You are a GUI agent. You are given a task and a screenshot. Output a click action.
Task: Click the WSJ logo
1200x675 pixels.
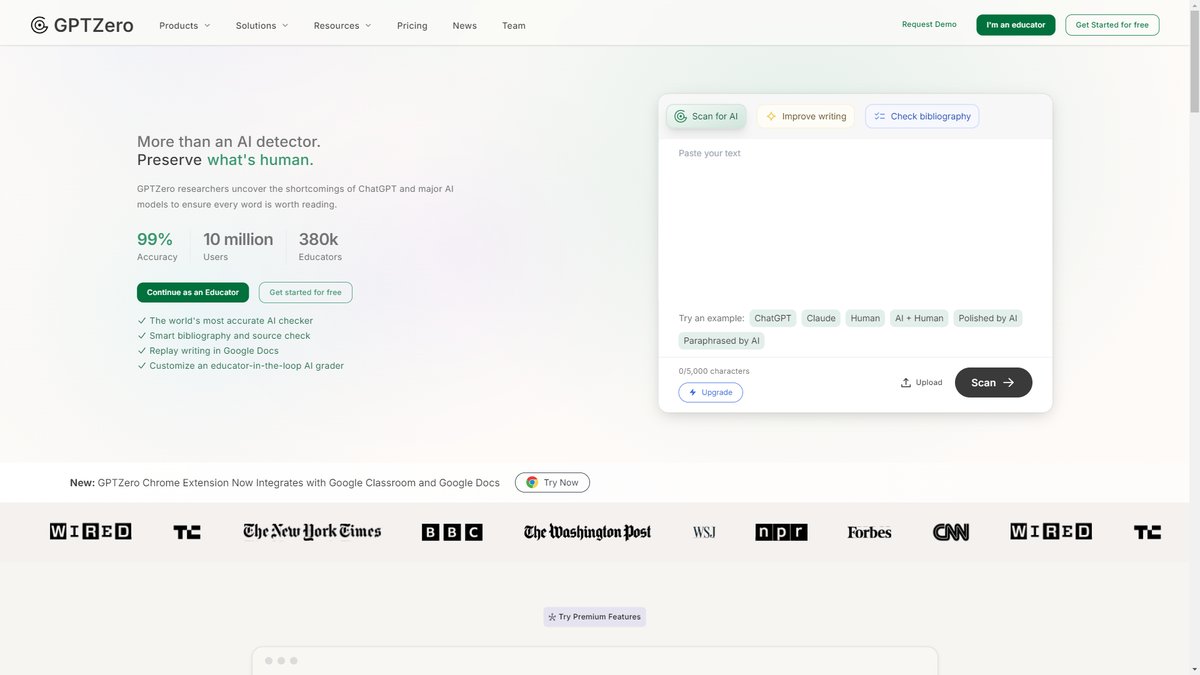pyautogui.click(x=704, y=532)
